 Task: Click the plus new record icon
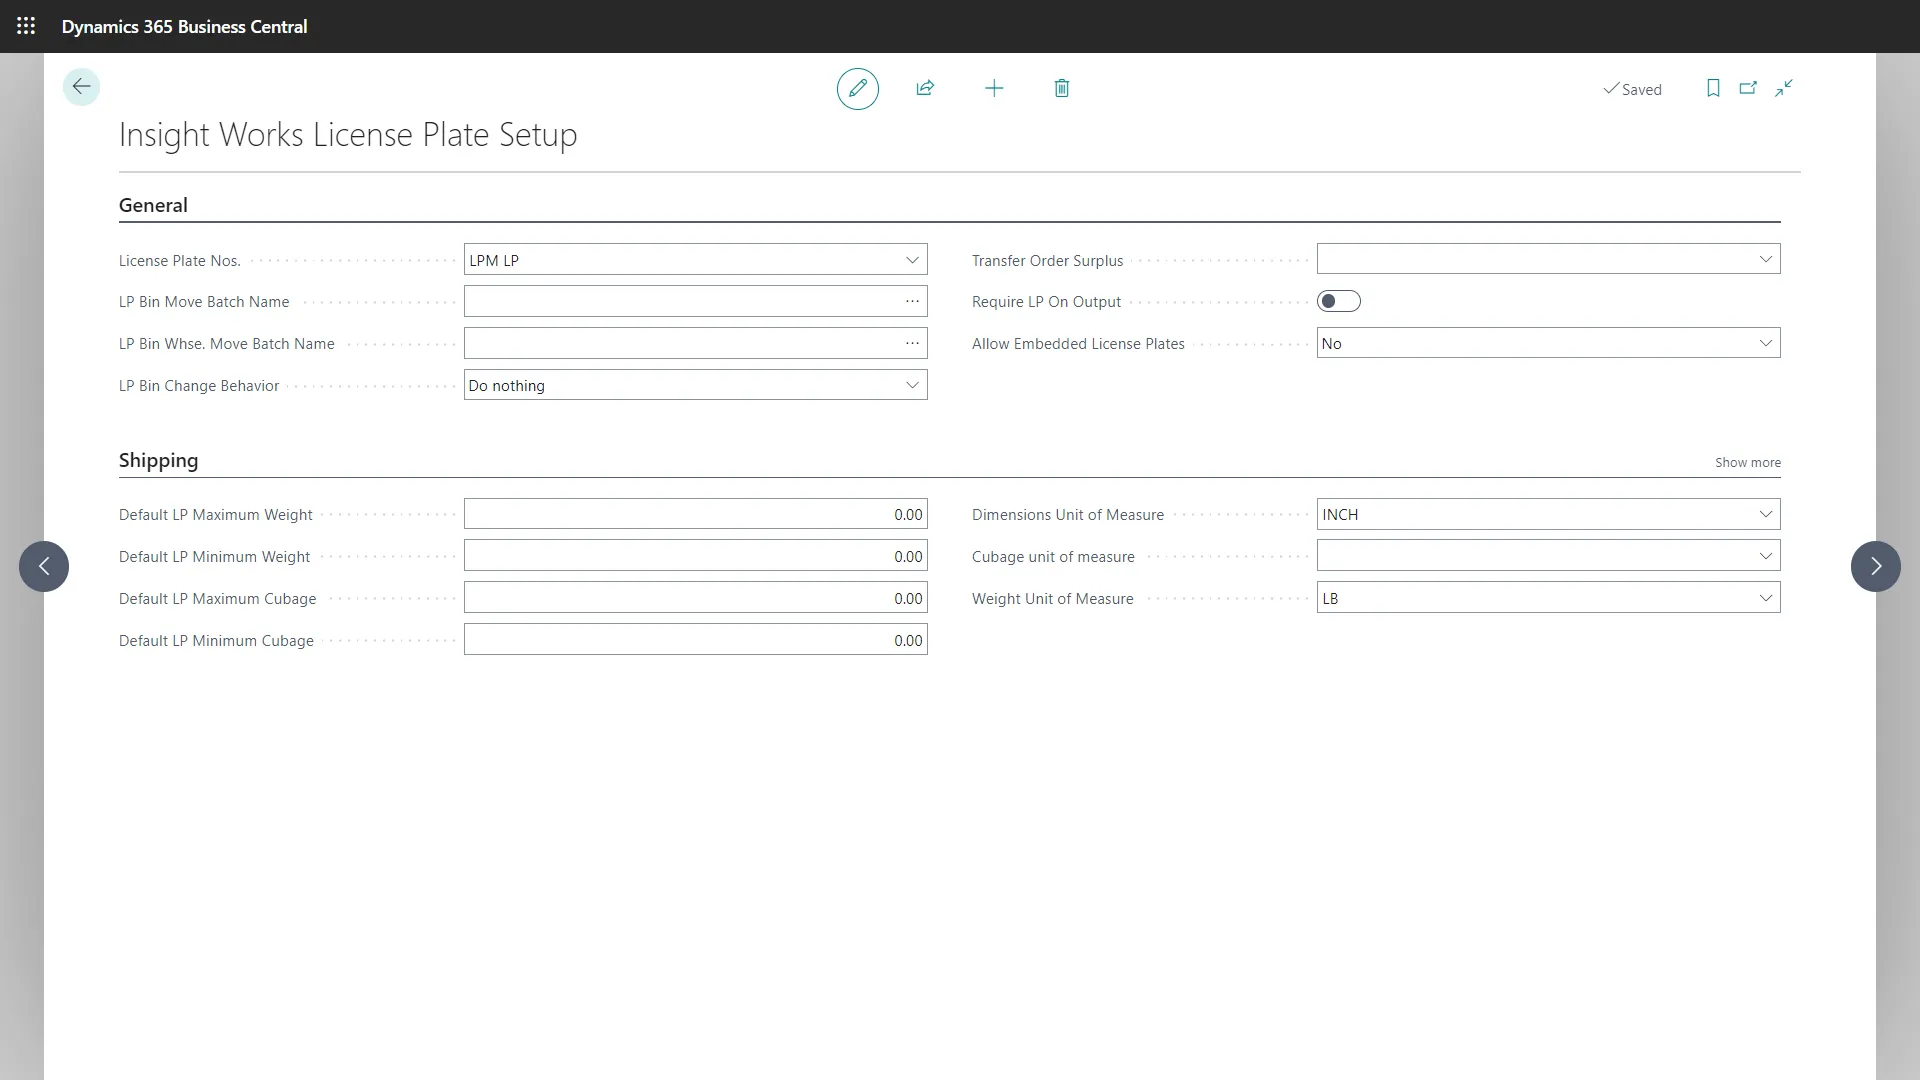point(993,89)
